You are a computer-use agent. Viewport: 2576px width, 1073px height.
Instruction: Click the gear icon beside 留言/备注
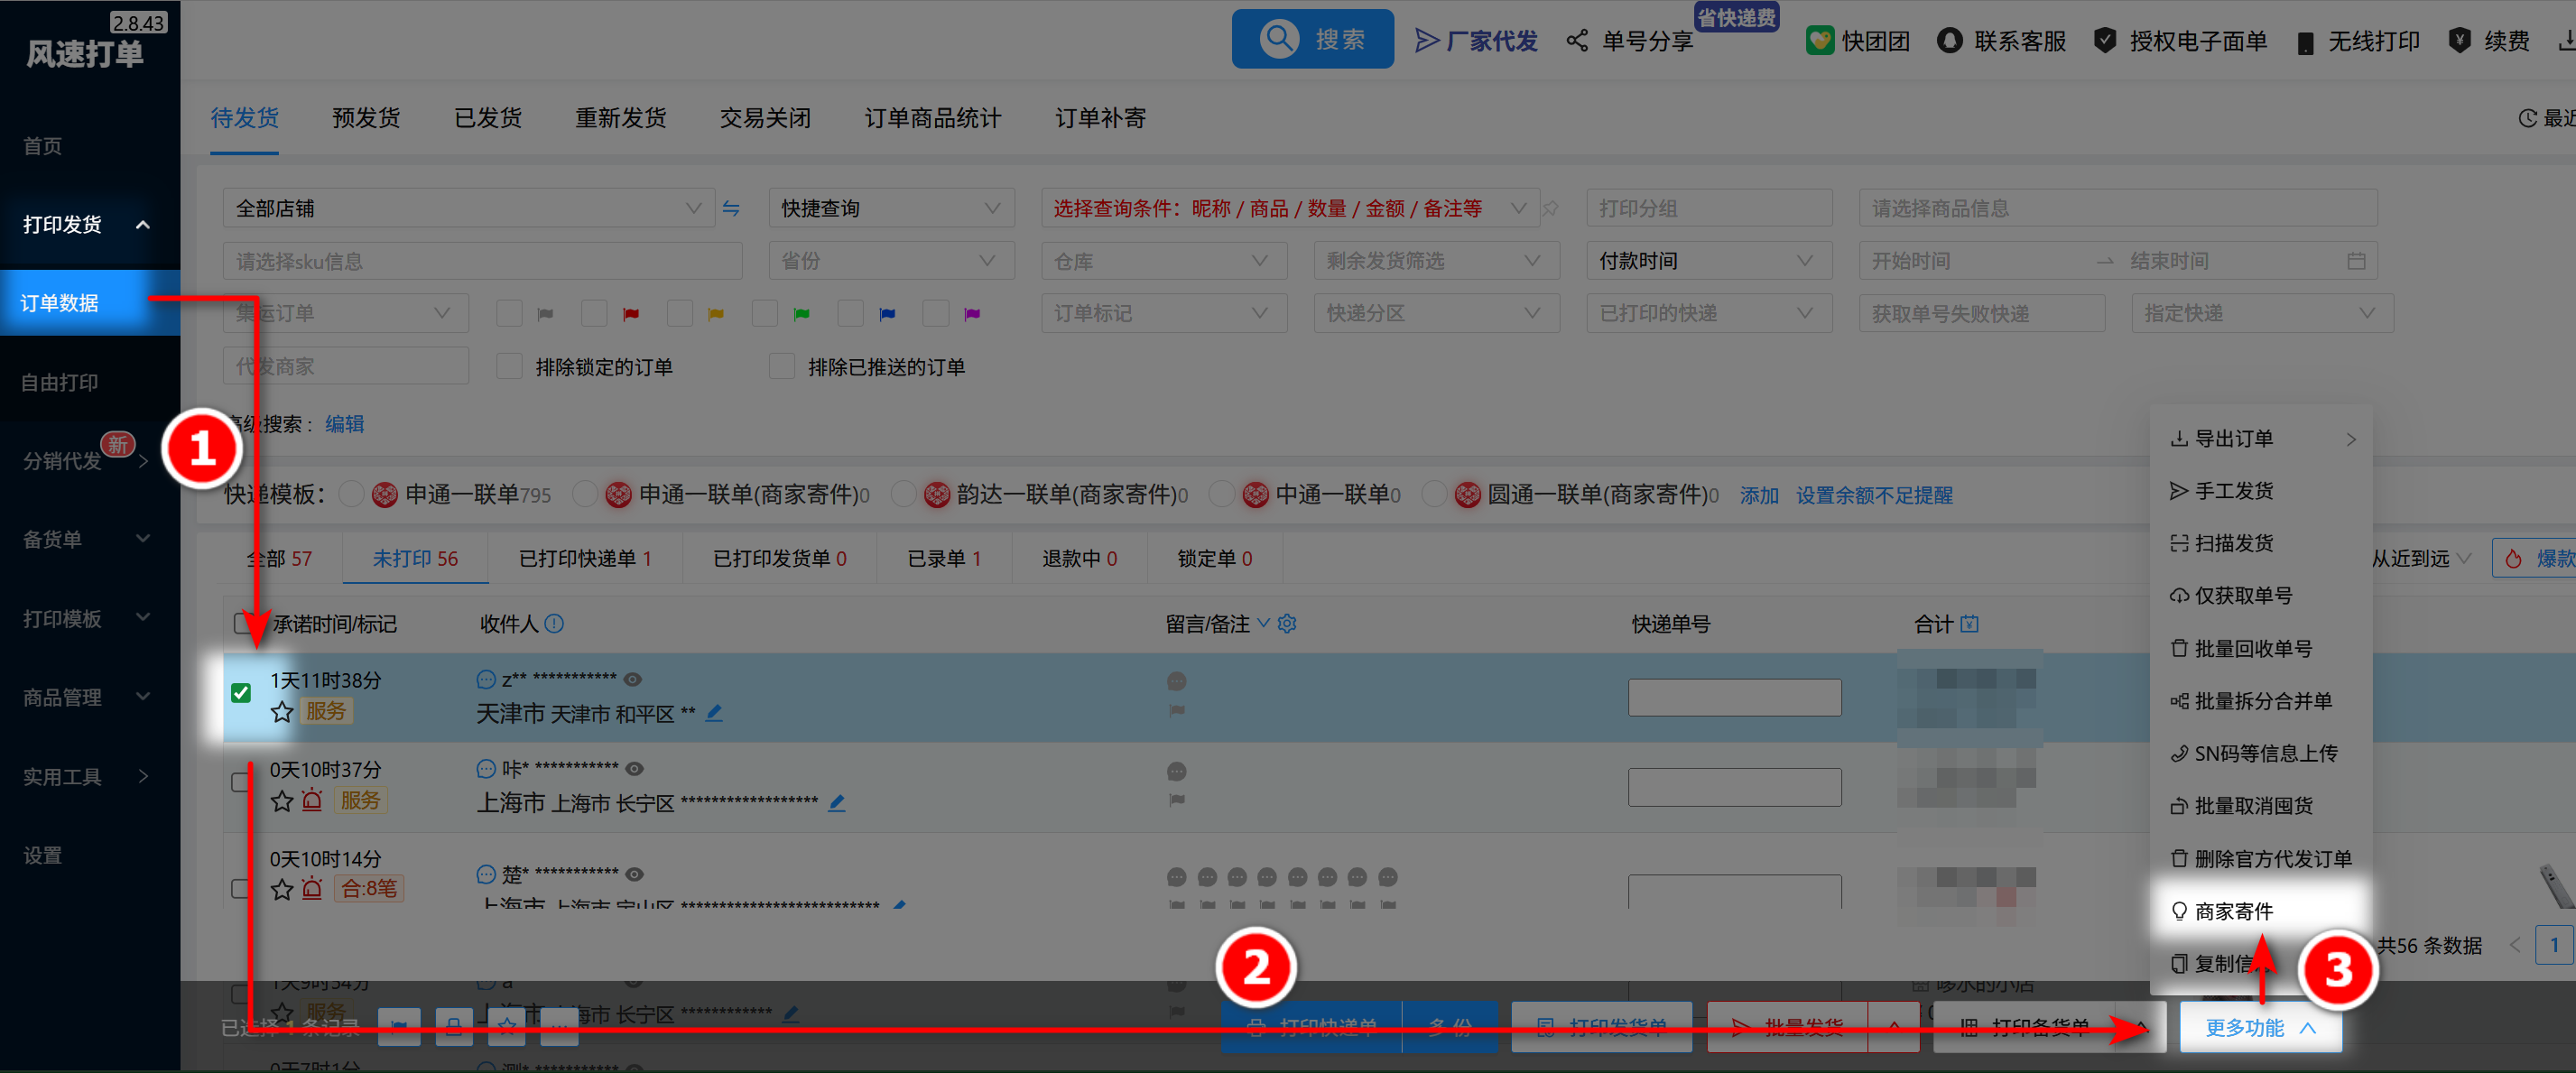click(x=1287, y=624)
